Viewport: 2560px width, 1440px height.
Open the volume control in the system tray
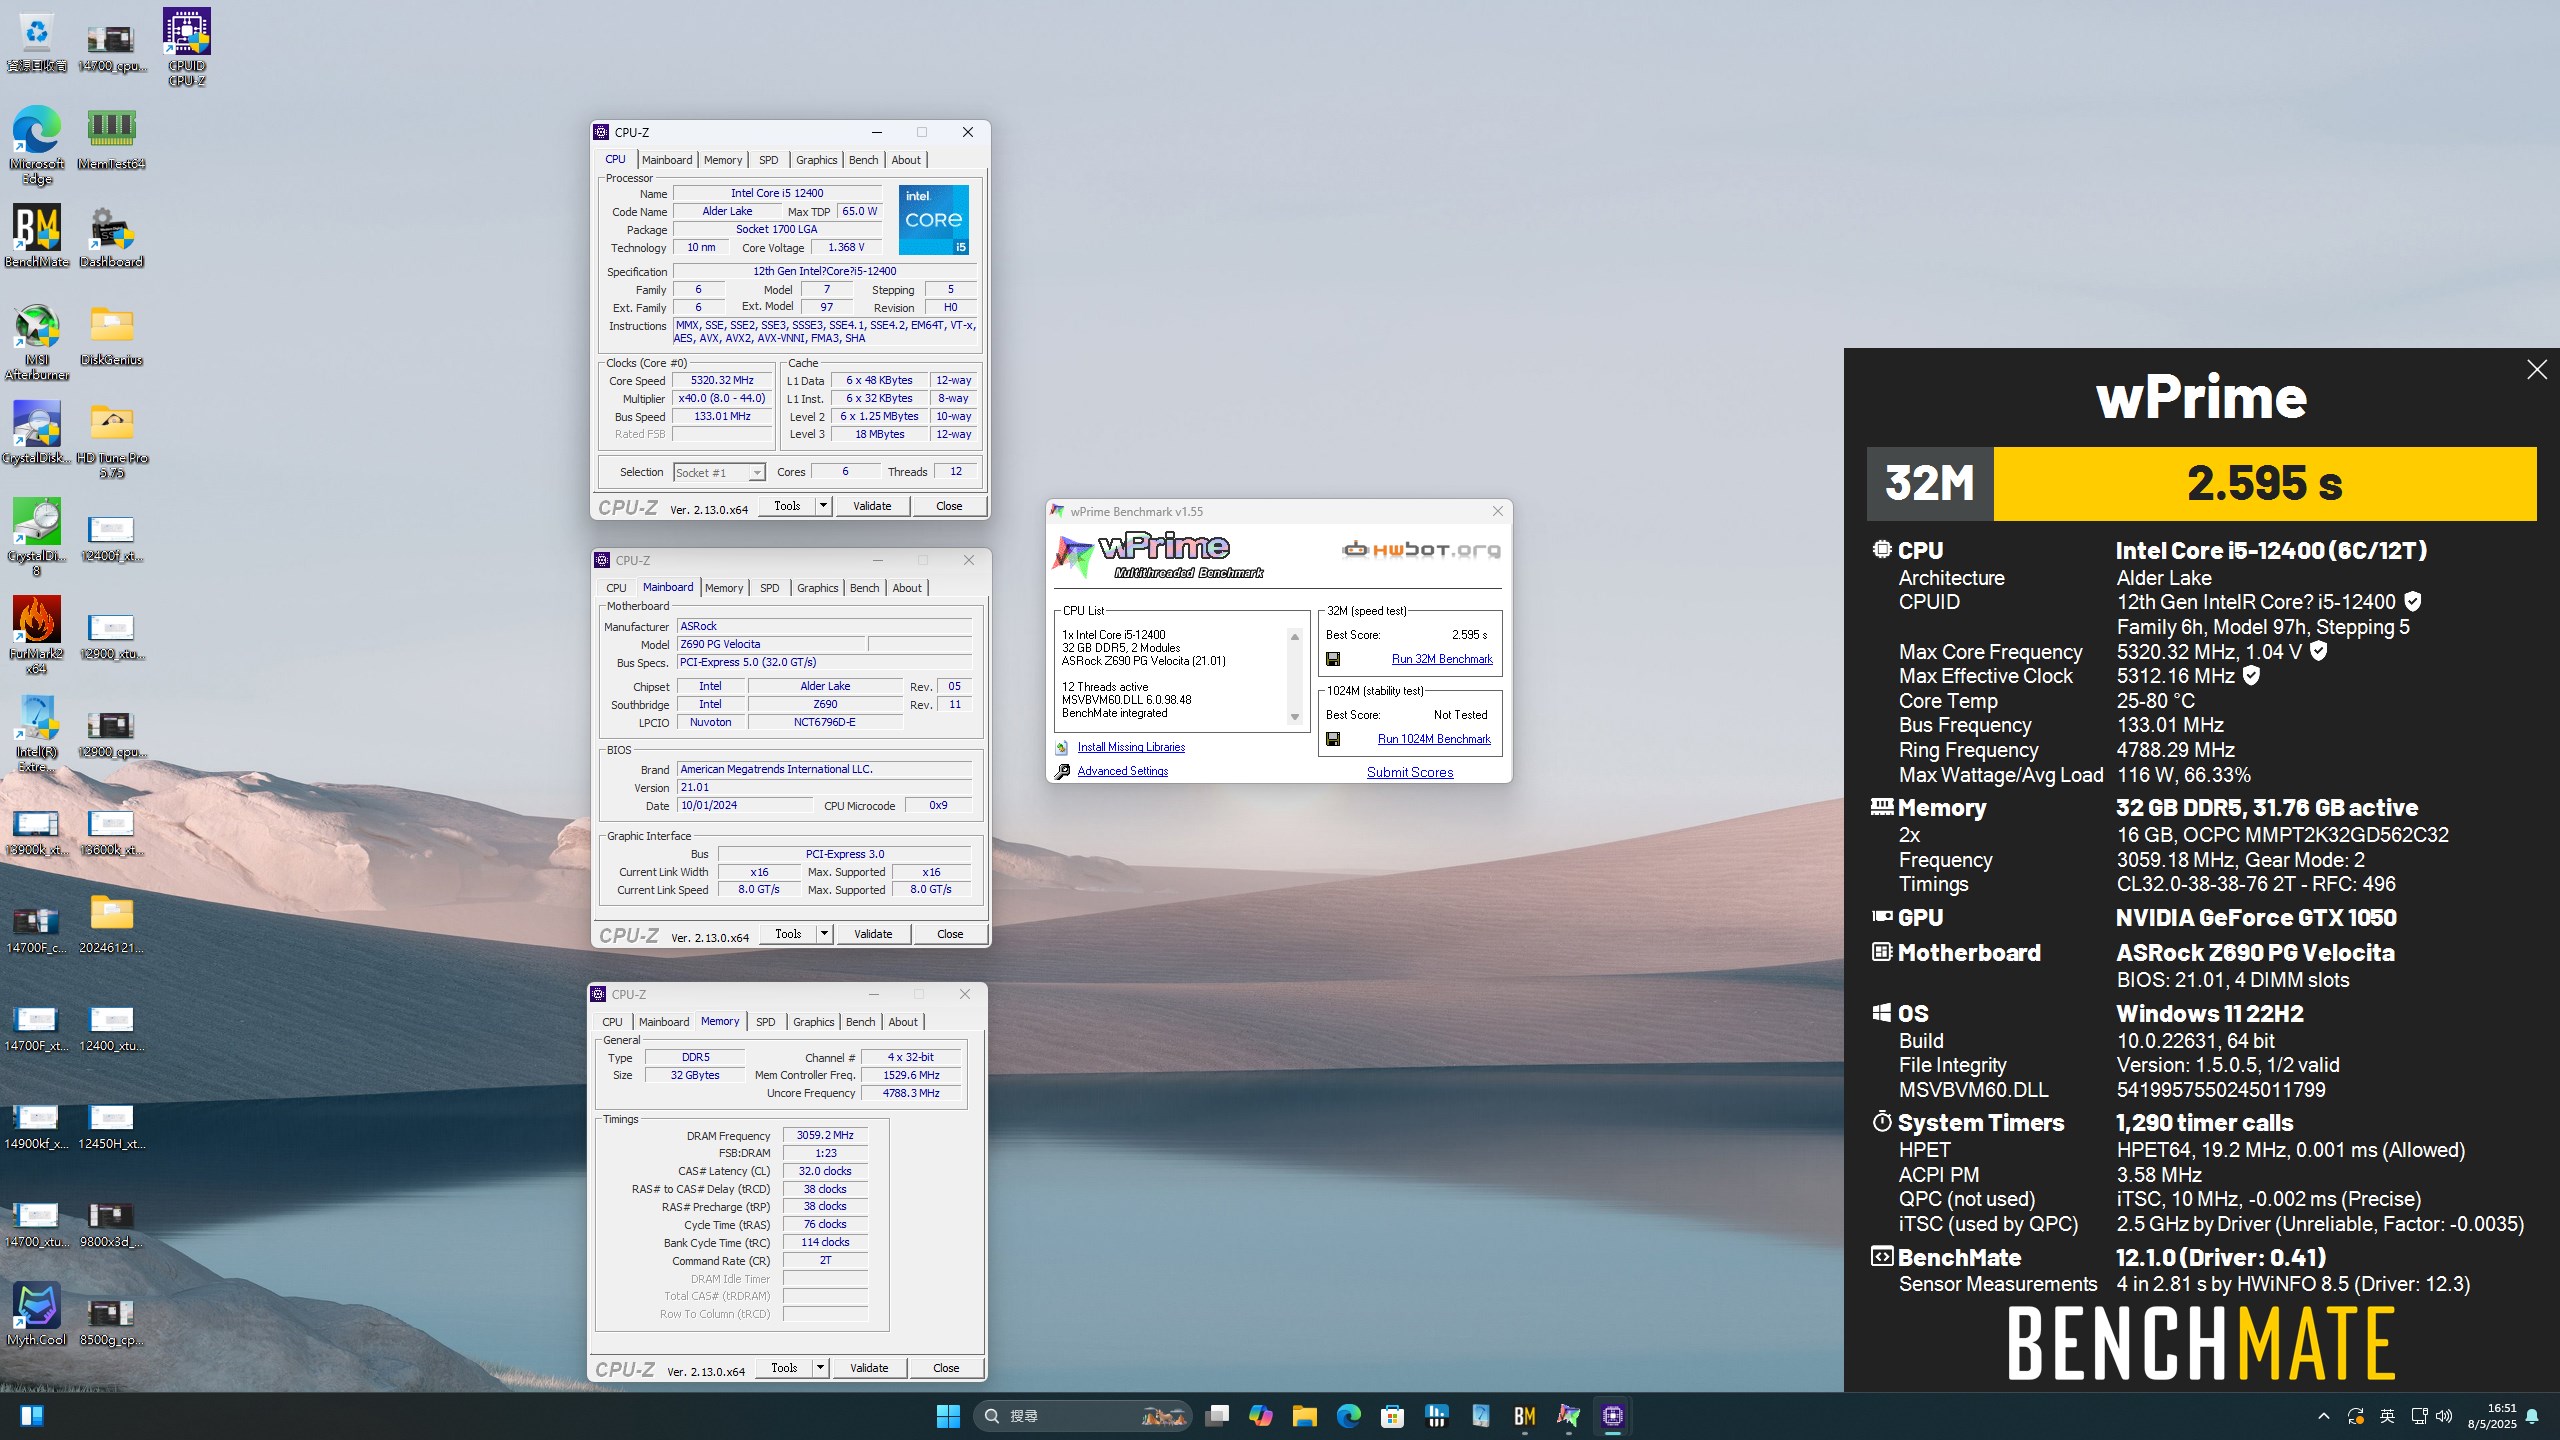coord(2444,1416)
